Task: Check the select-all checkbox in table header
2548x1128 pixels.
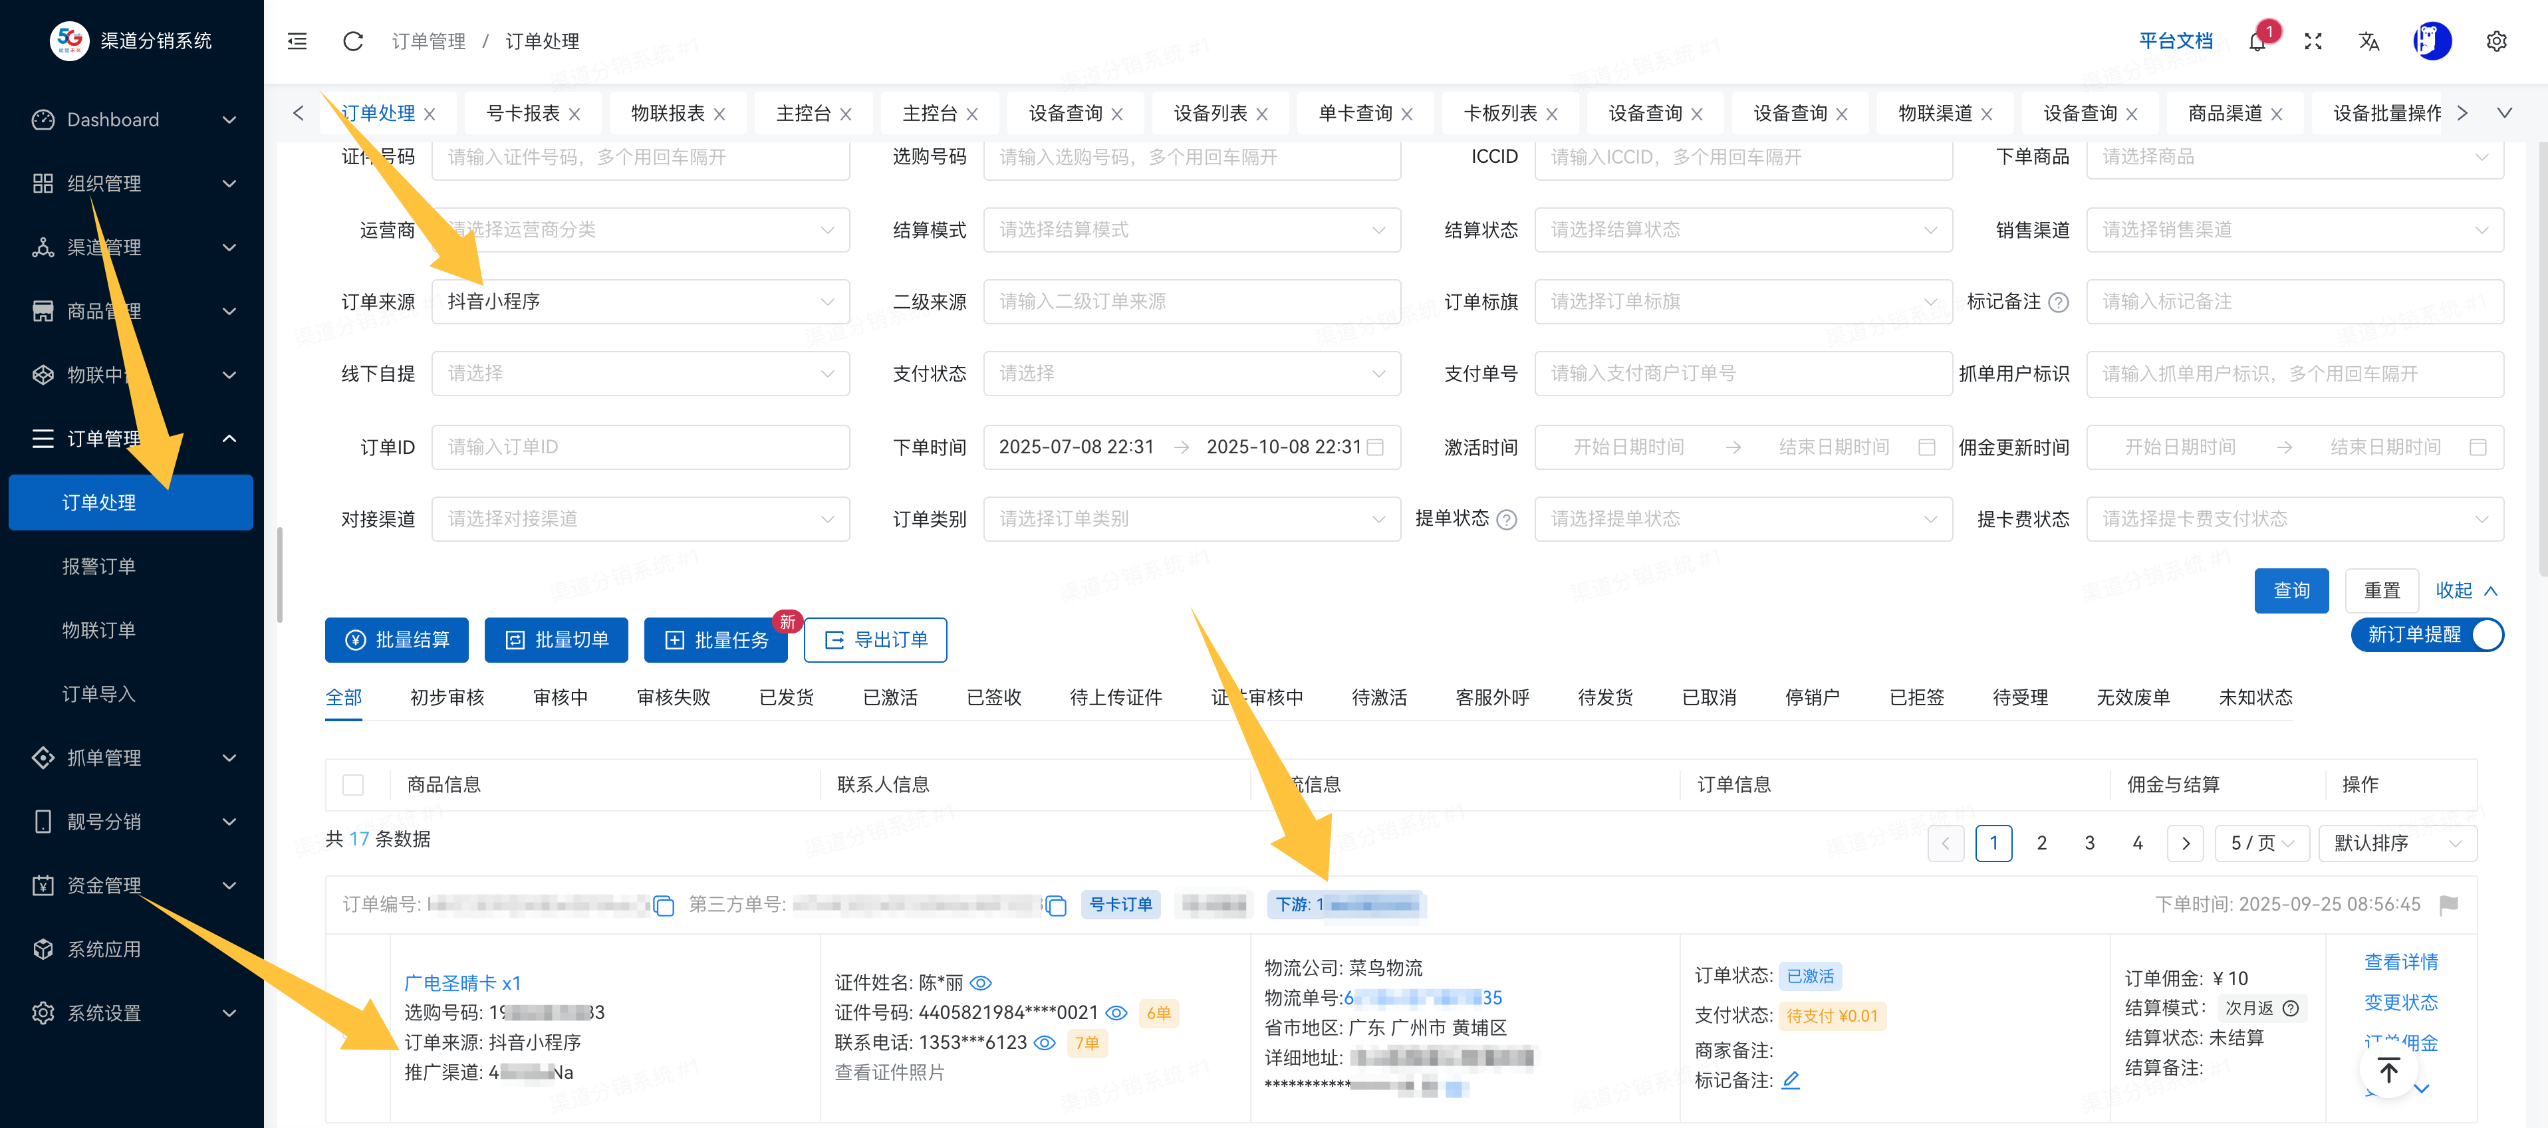Action: [353, 785]
